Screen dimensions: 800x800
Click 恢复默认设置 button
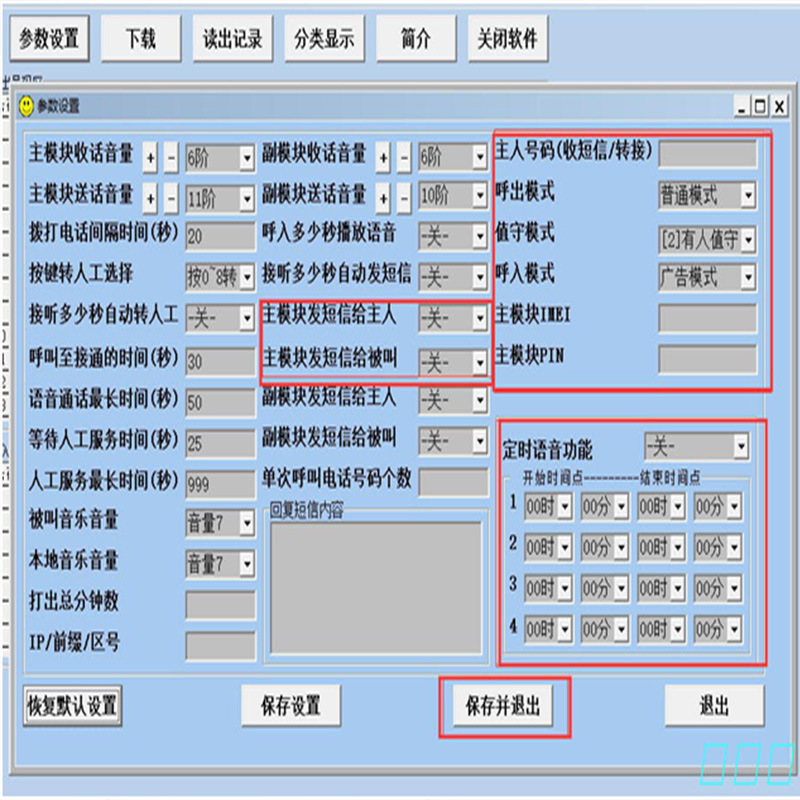coord(72,706)
